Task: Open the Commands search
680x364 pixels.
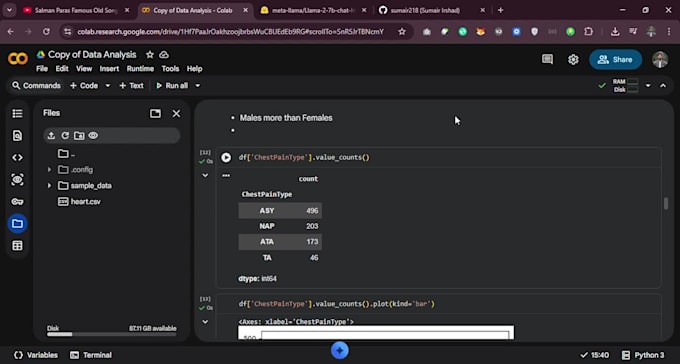Action: [36, 85]
